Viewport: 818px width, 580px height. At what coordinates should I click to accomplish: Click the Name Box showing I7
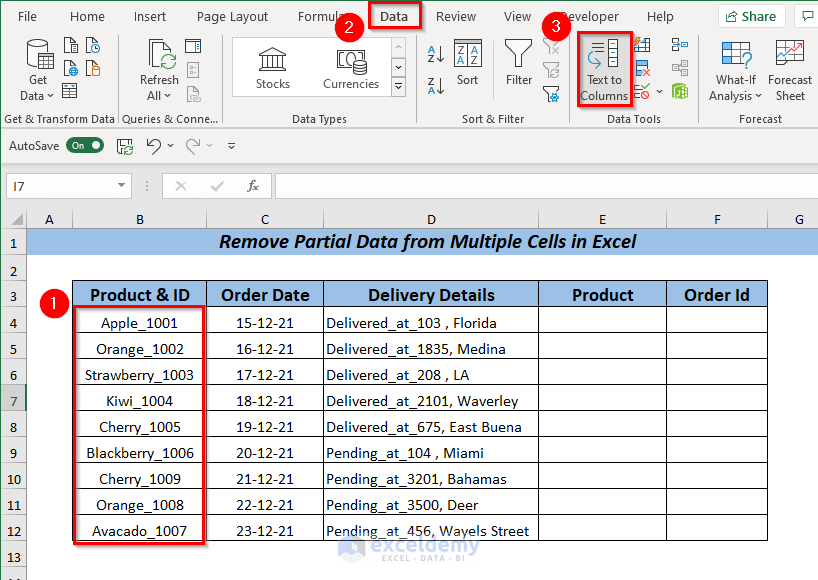click(x=58, y=186)
